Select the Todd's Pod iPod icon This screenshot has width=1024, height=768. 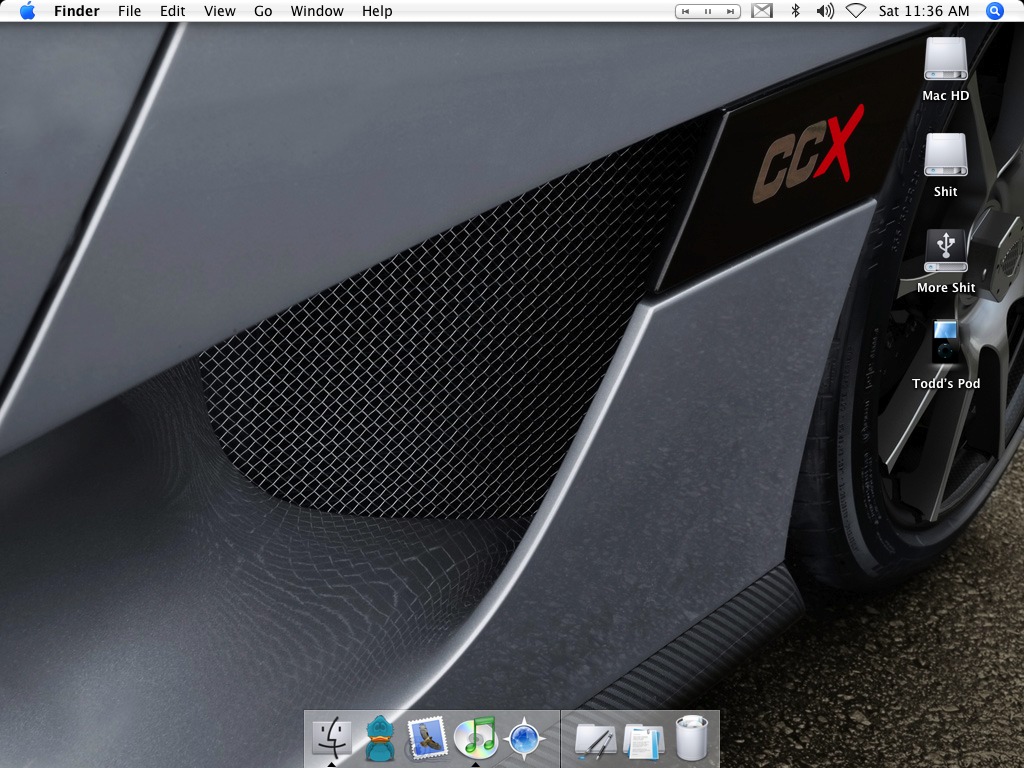(x=945, y=341)
